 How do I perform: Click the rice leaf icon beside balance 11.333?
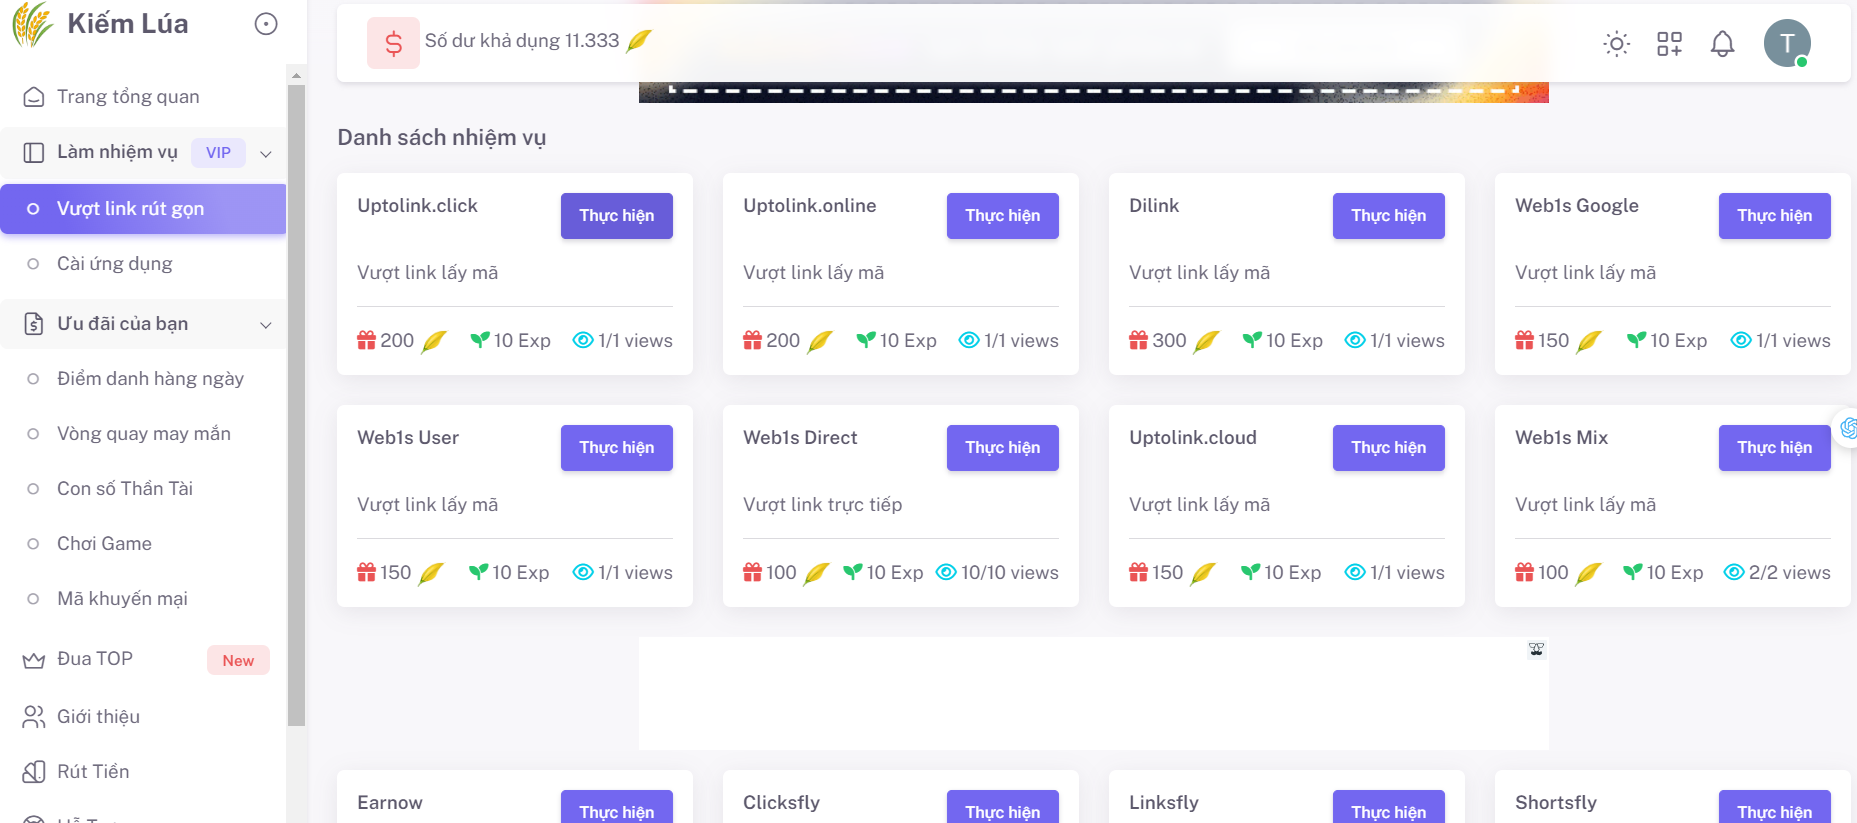click(x=639, y=41)
